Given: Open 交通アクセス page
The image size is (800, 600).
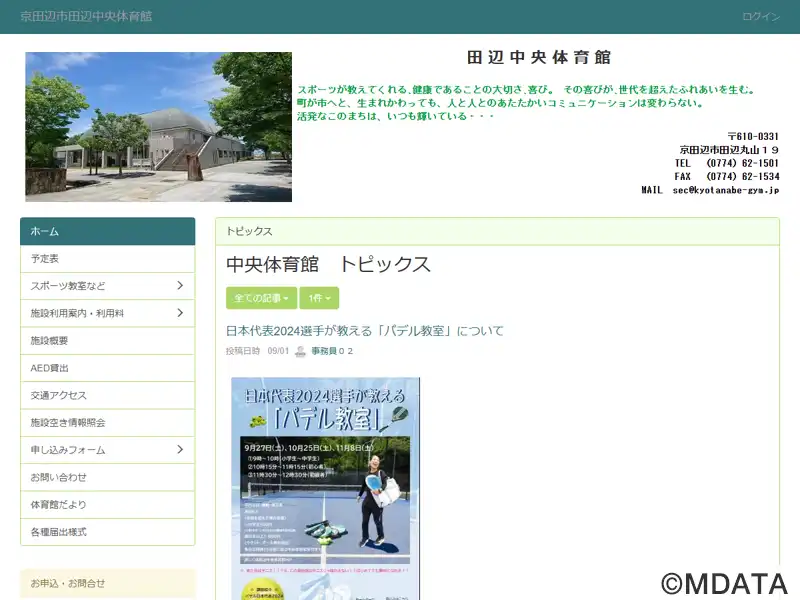Looking at the screenshot, I should [107, 395].
